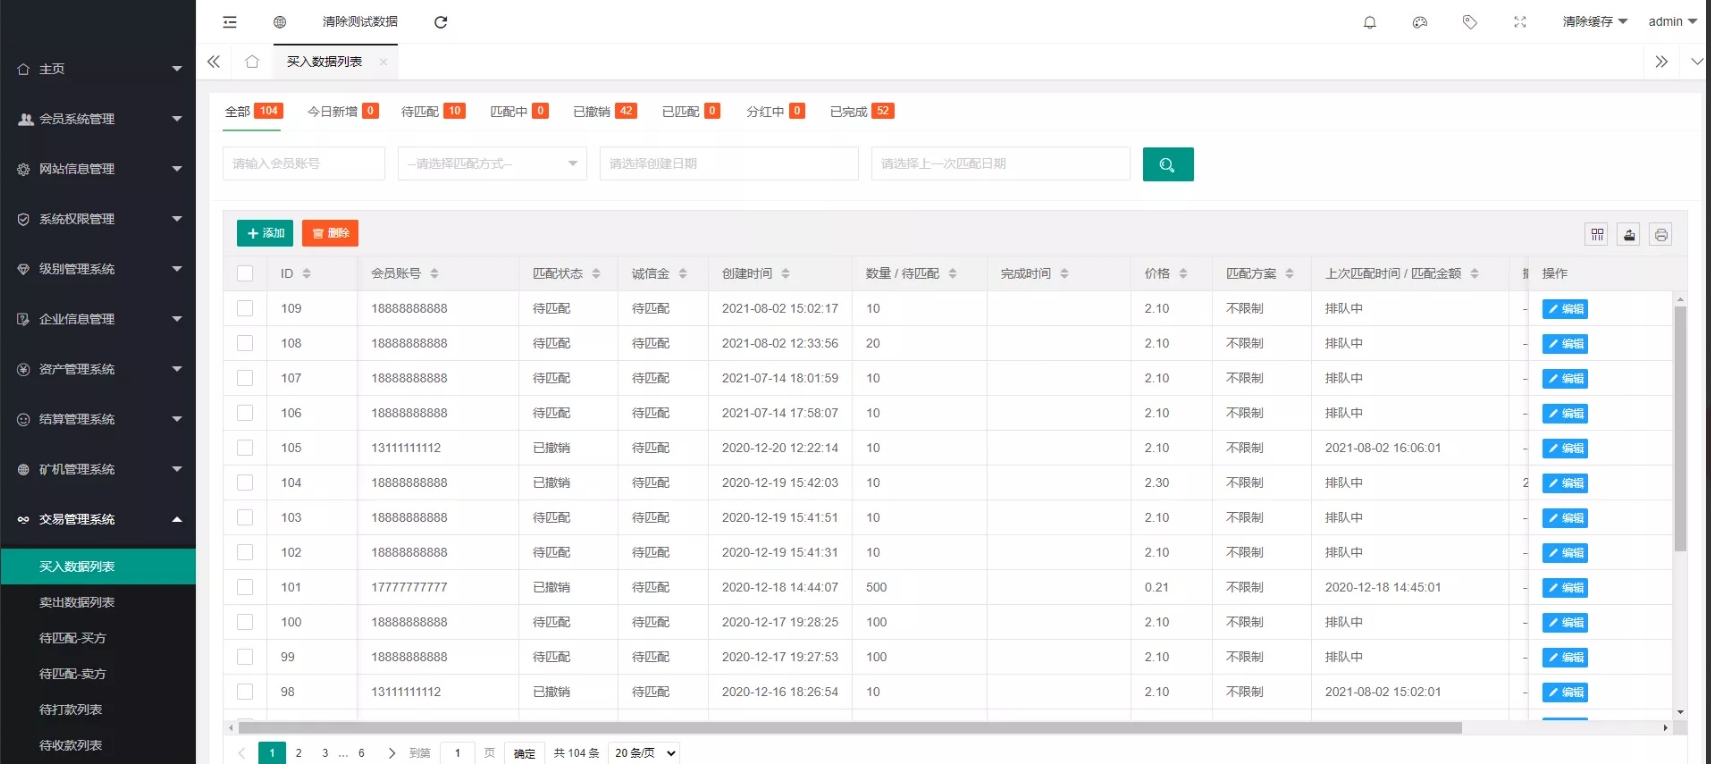Switch to the 已撤销 tab
Viewport: 1711px width, 764px height.
tap(605, 112)
